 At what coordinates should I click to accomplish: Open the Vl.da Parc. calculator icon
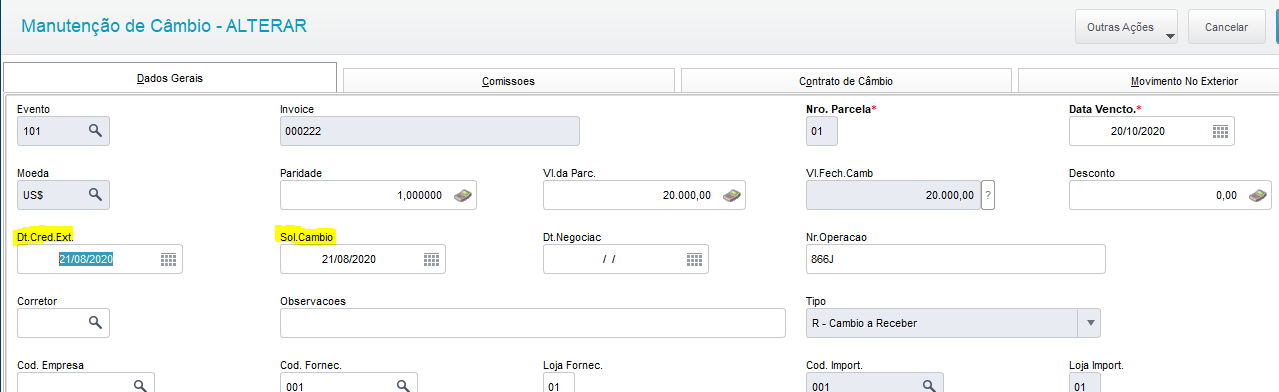[731, 195]
